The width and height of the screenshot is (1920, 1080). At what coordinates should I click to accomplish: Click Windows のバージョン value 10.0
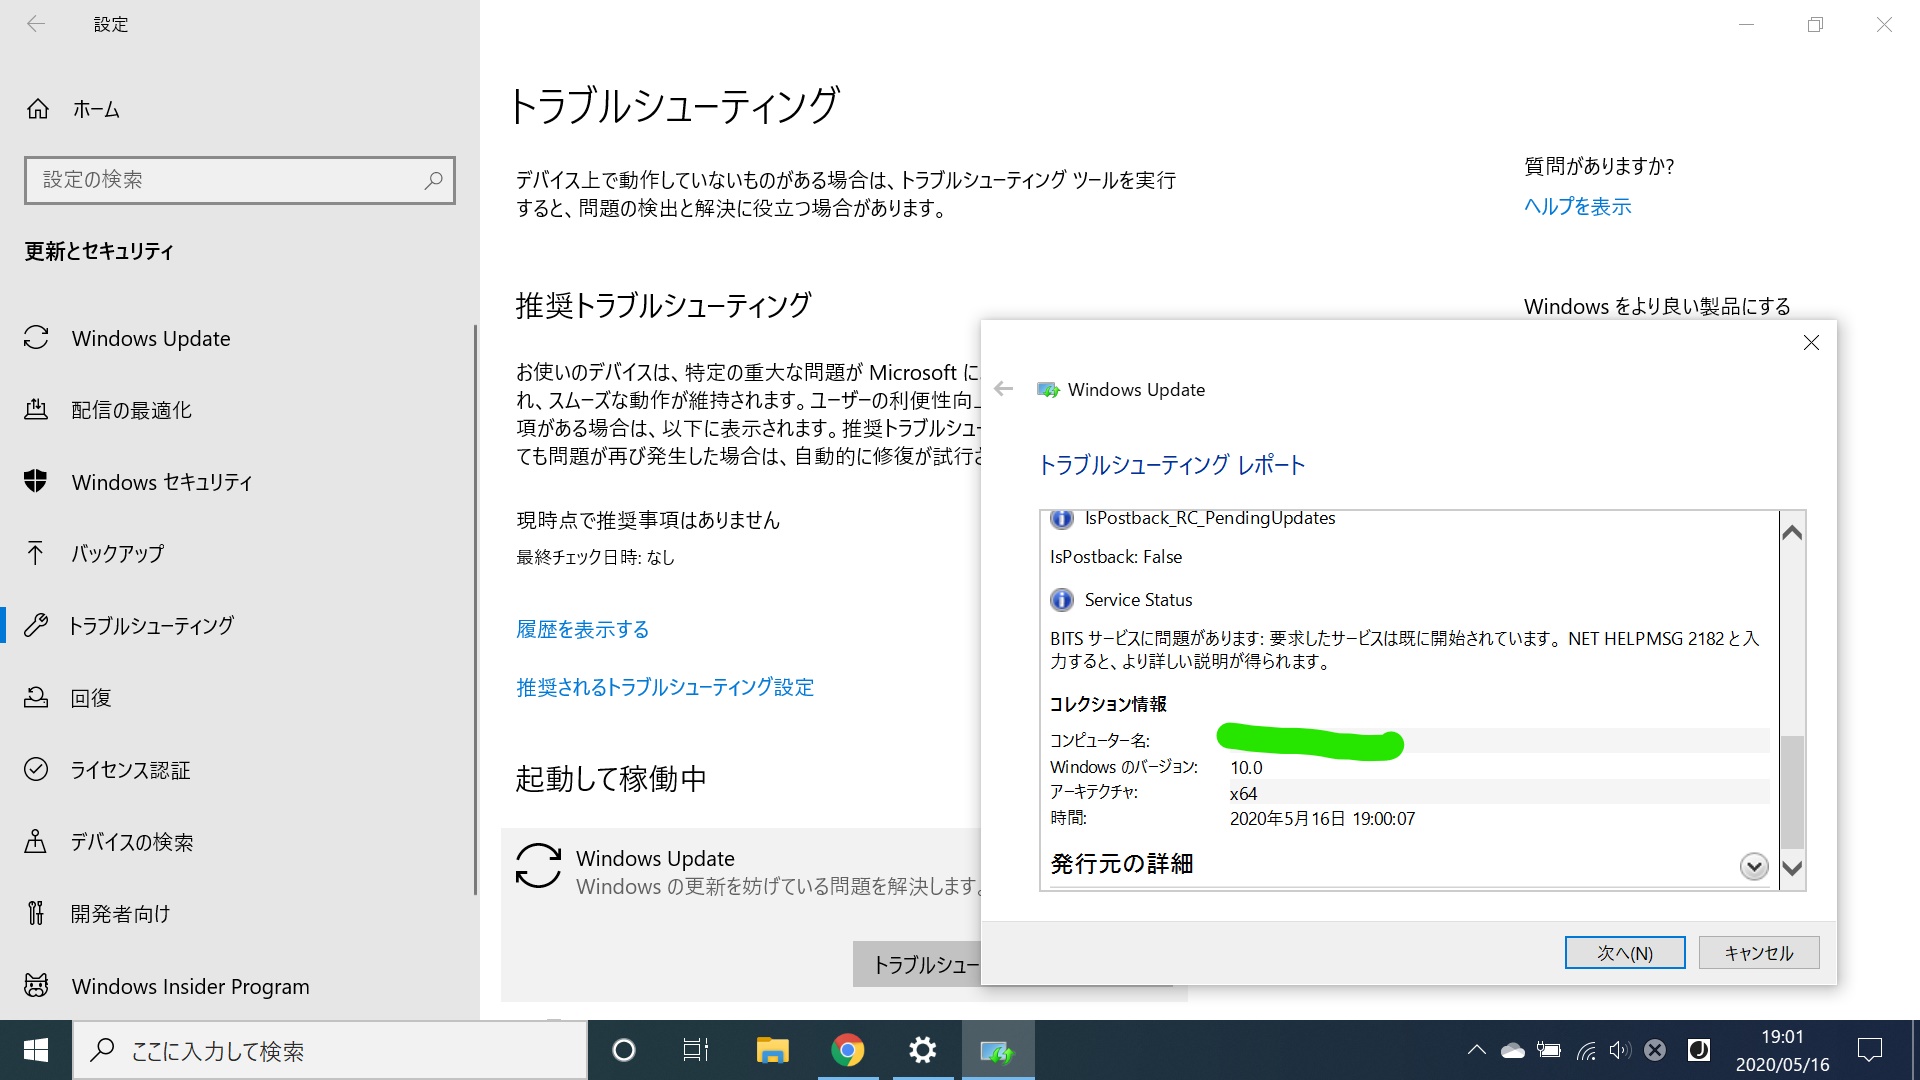[x=1246, y=768]
